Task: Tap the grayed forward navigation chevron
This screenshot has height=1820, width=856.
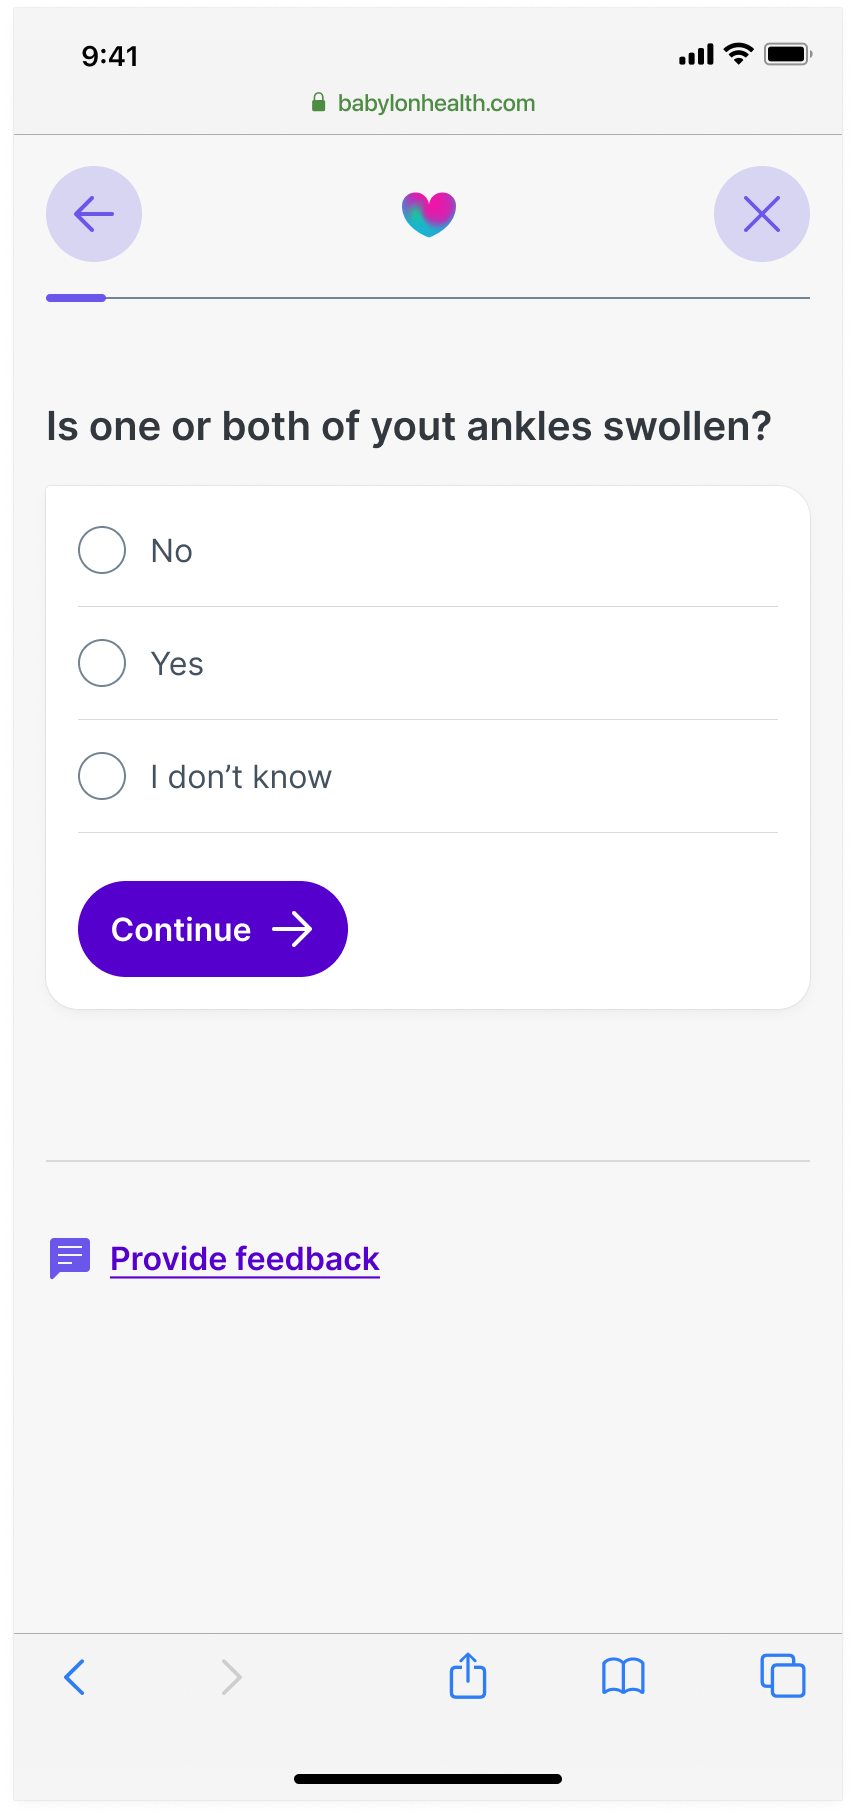Action: tap(231, 1677)
